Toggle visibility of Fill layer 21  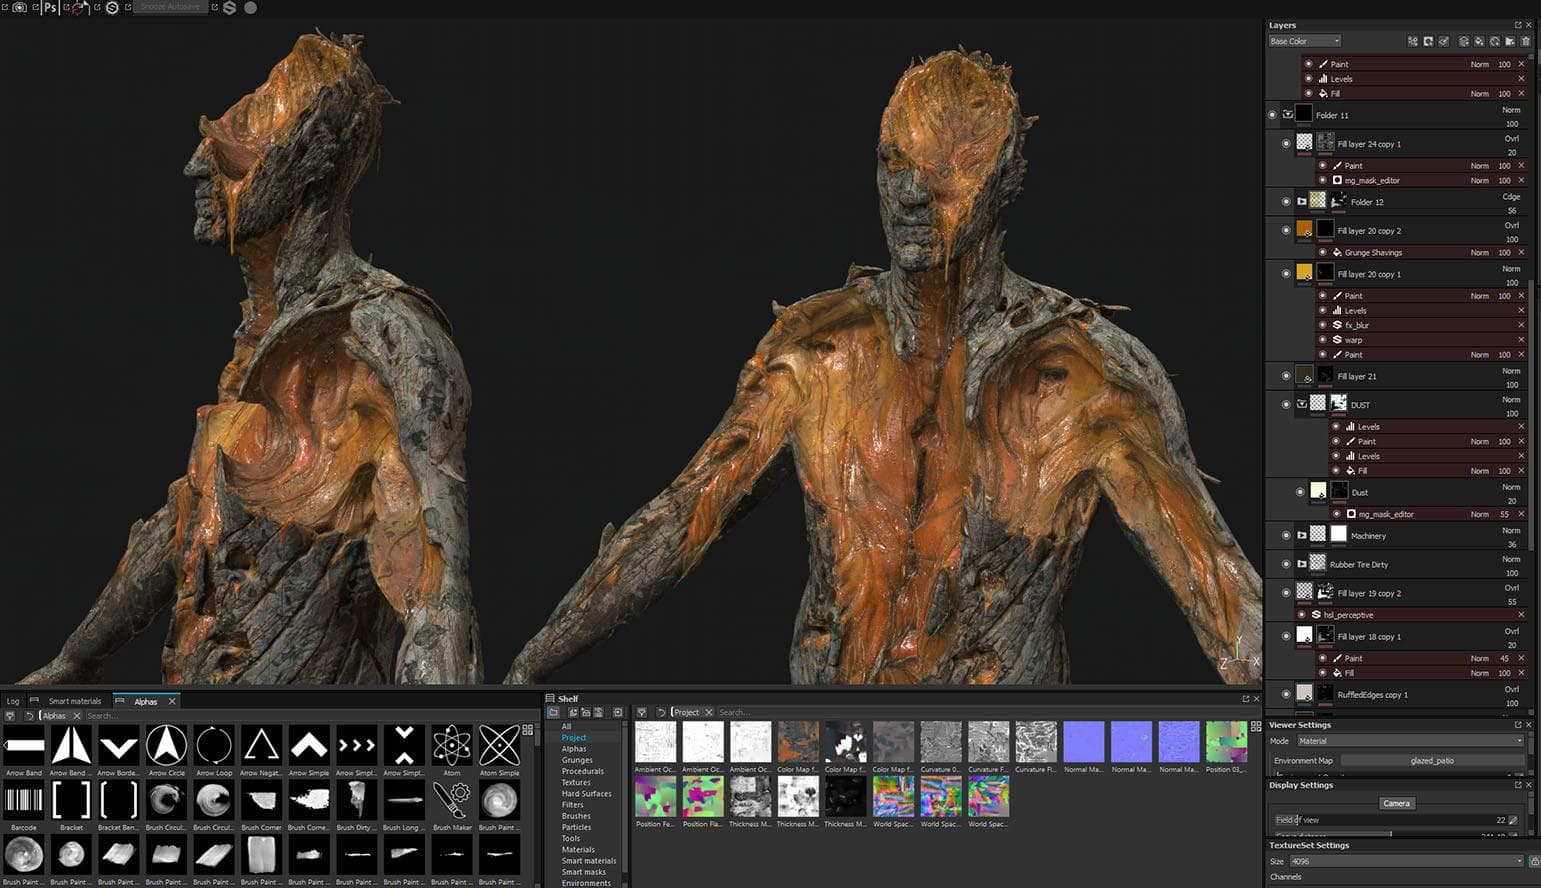[1286, 376]
